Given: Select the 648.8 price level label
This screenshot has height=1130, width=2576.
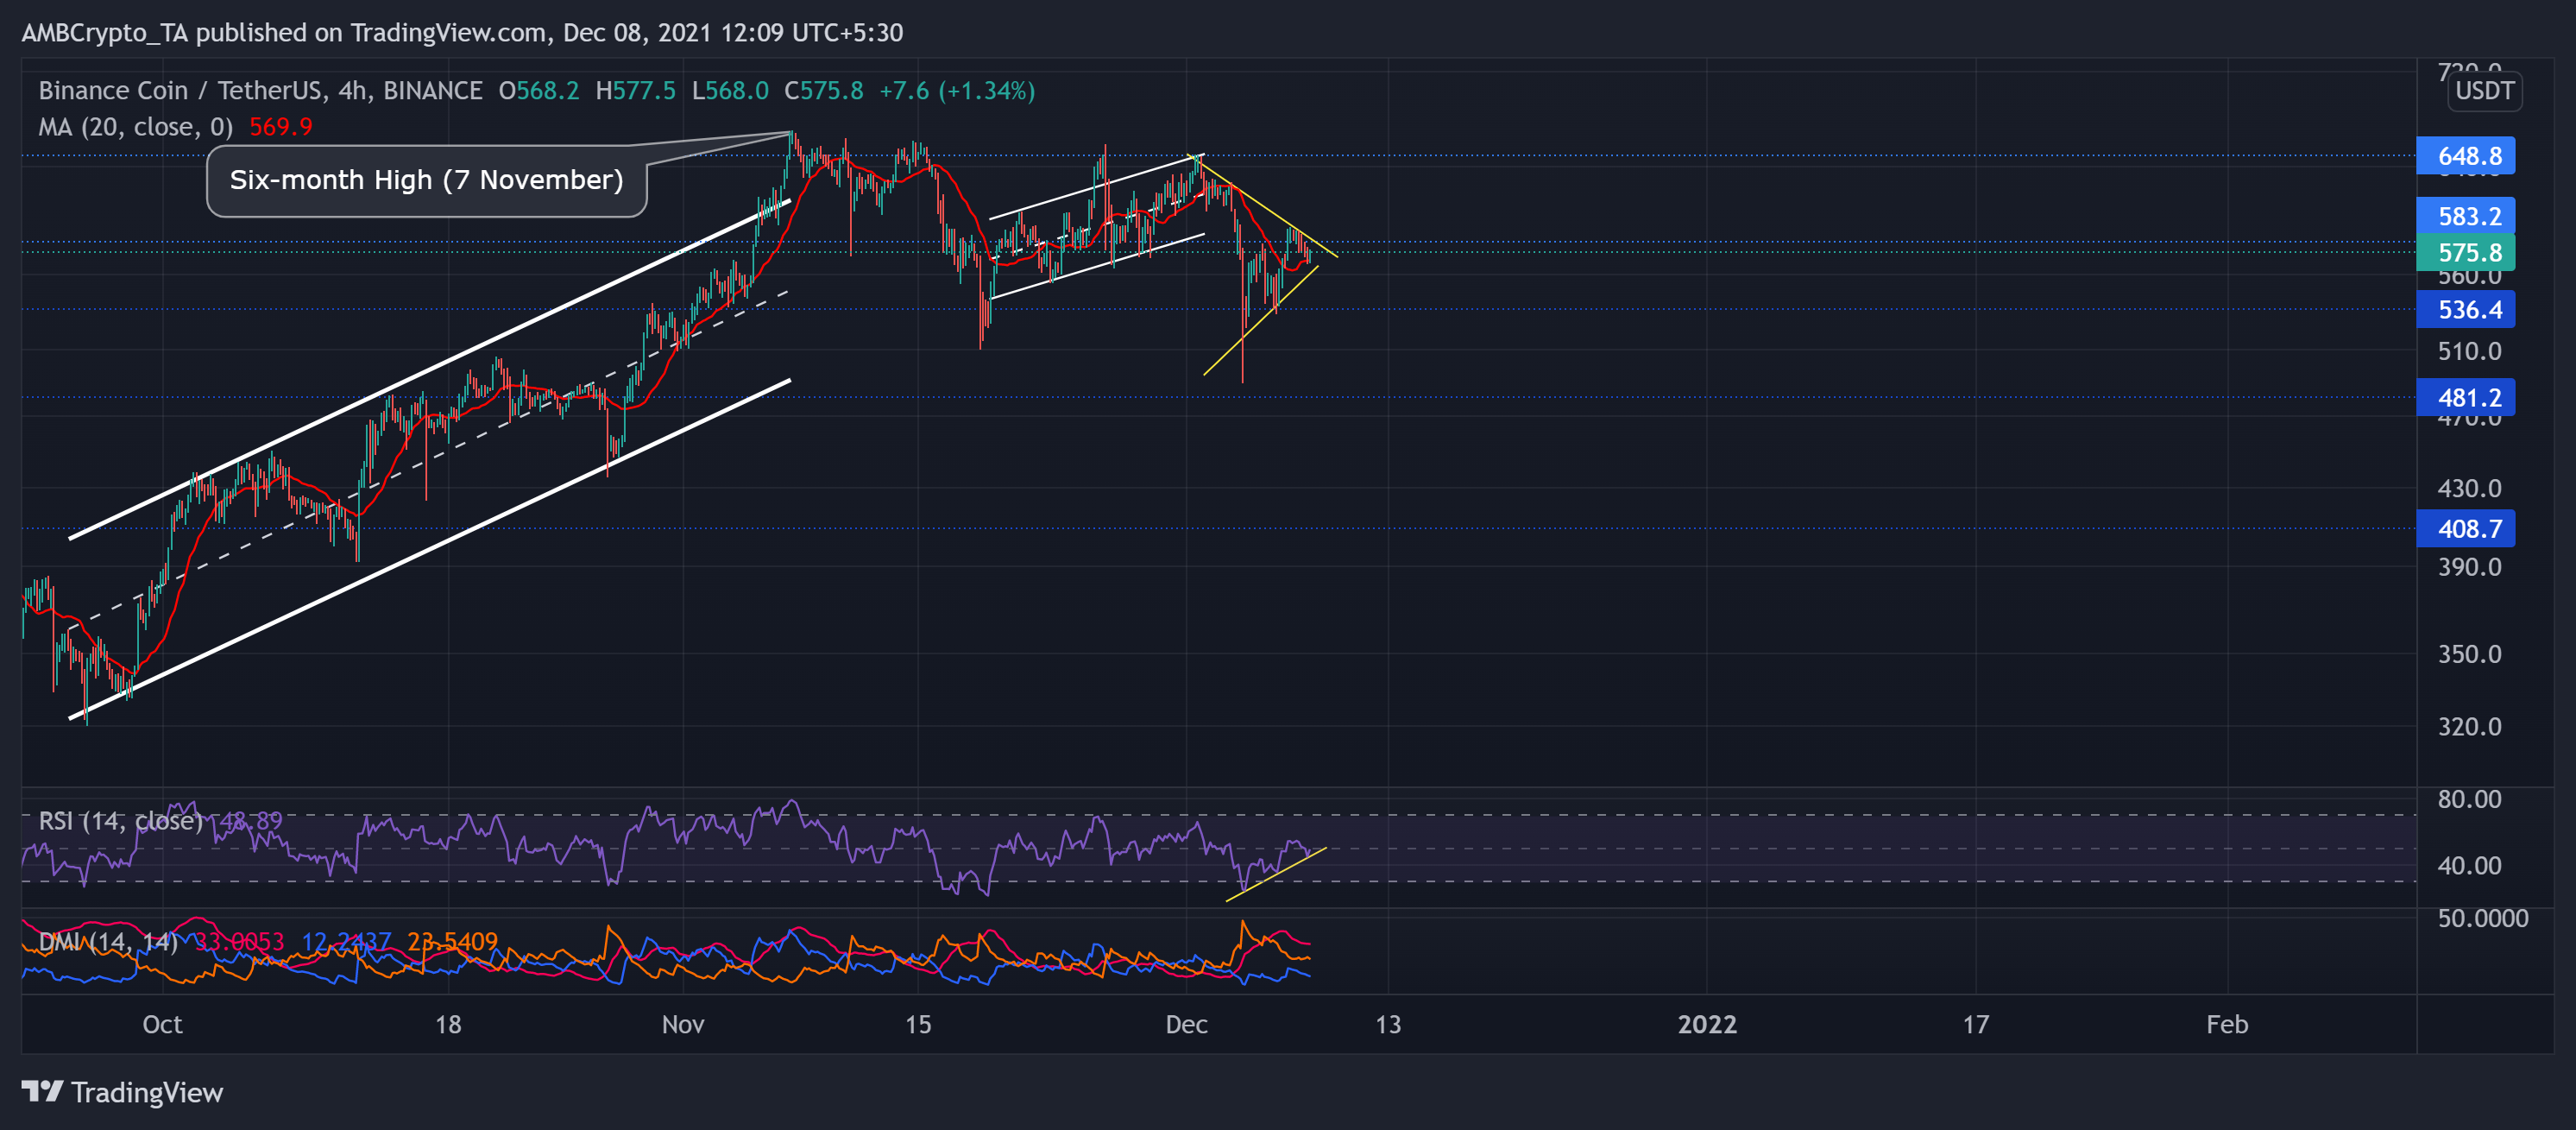Looking at the screenshot, I should [2465, 156].
